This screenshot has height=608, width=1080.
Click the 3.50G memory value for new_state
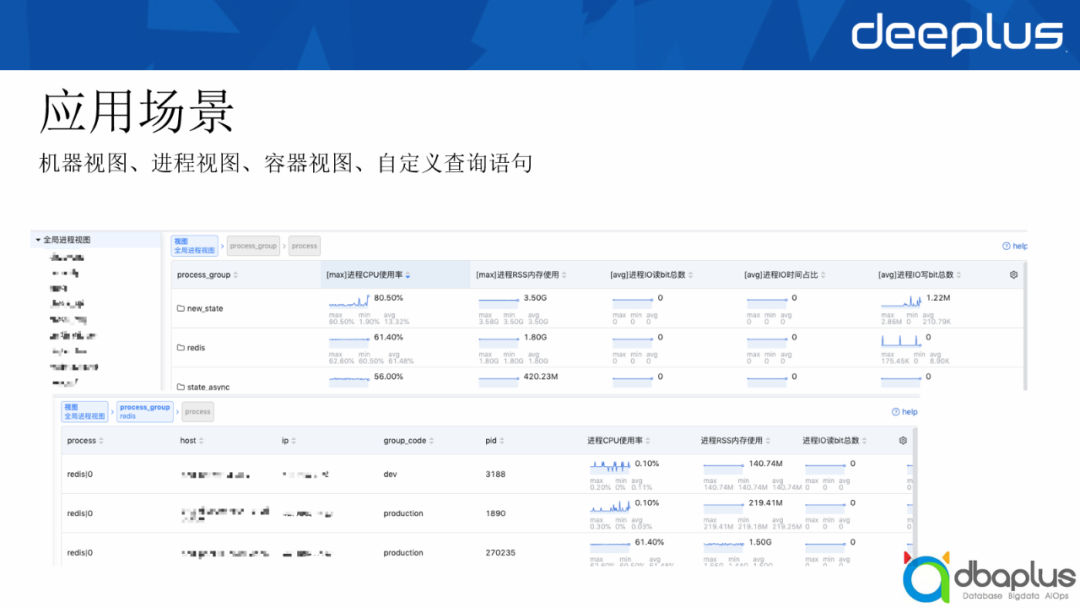pyautogui.click(x=535, y=298)
